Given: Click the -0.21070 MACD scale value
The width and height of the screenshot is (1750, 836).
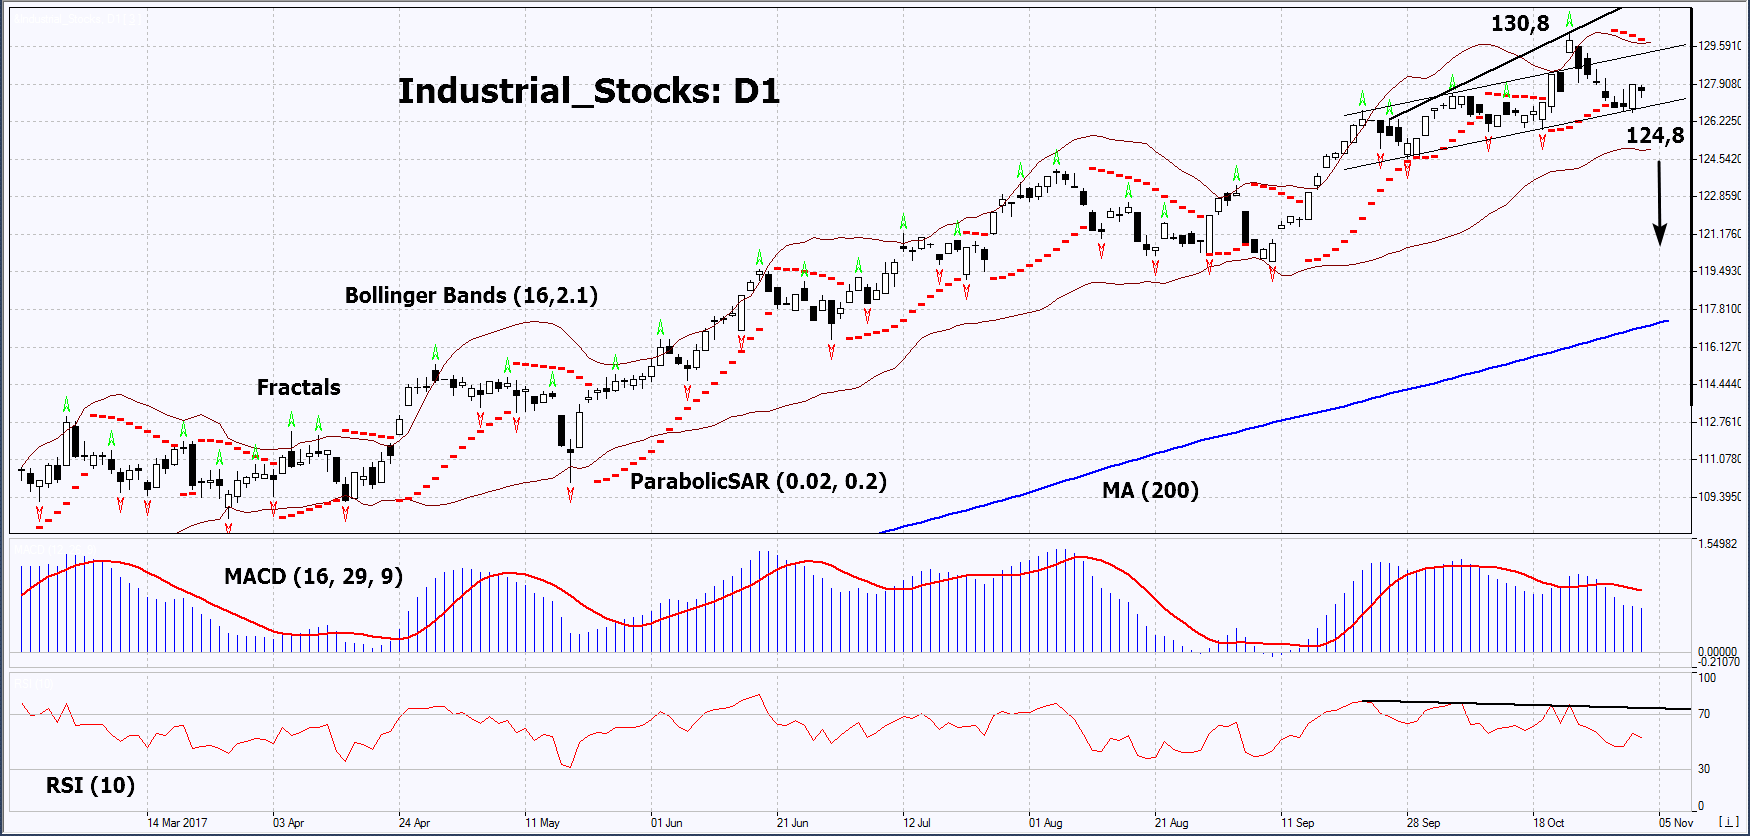Looking at the screenshot, I should click(x=1719, y=662).
